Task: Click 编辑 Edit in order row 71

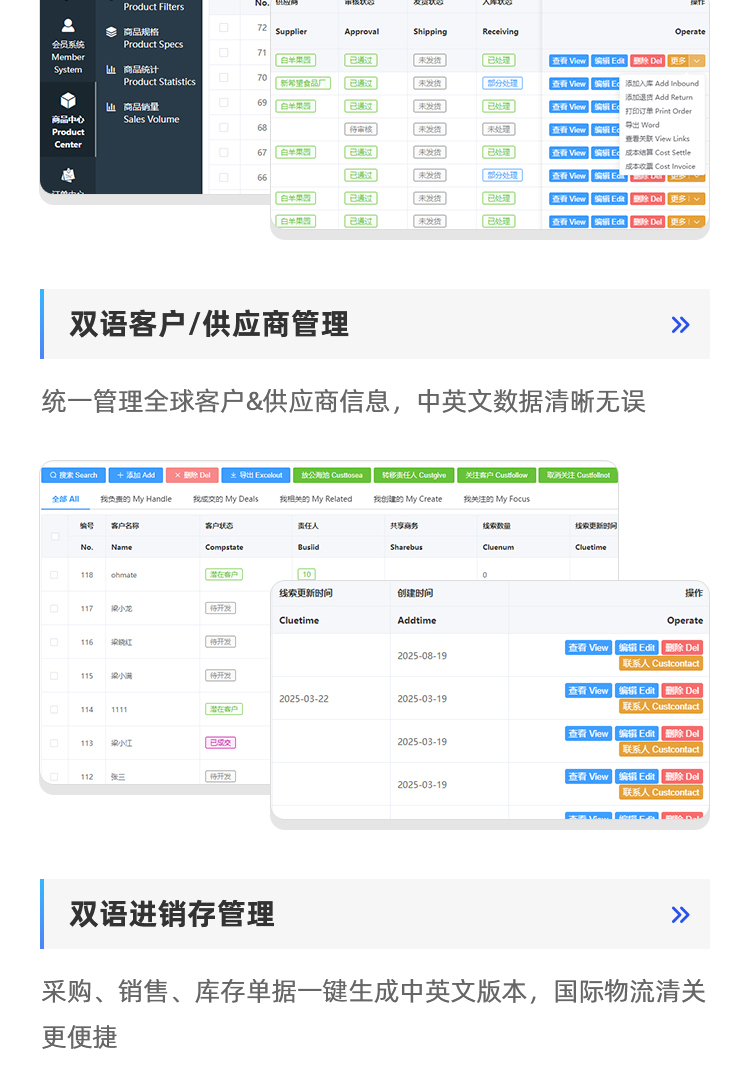Action: point(609,60)
